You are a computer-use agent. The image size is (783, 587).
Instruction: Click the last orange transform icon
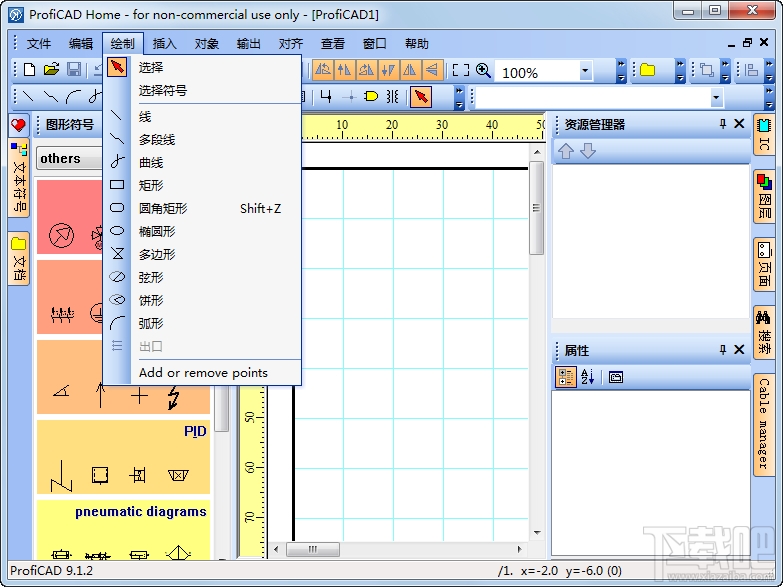432,70
